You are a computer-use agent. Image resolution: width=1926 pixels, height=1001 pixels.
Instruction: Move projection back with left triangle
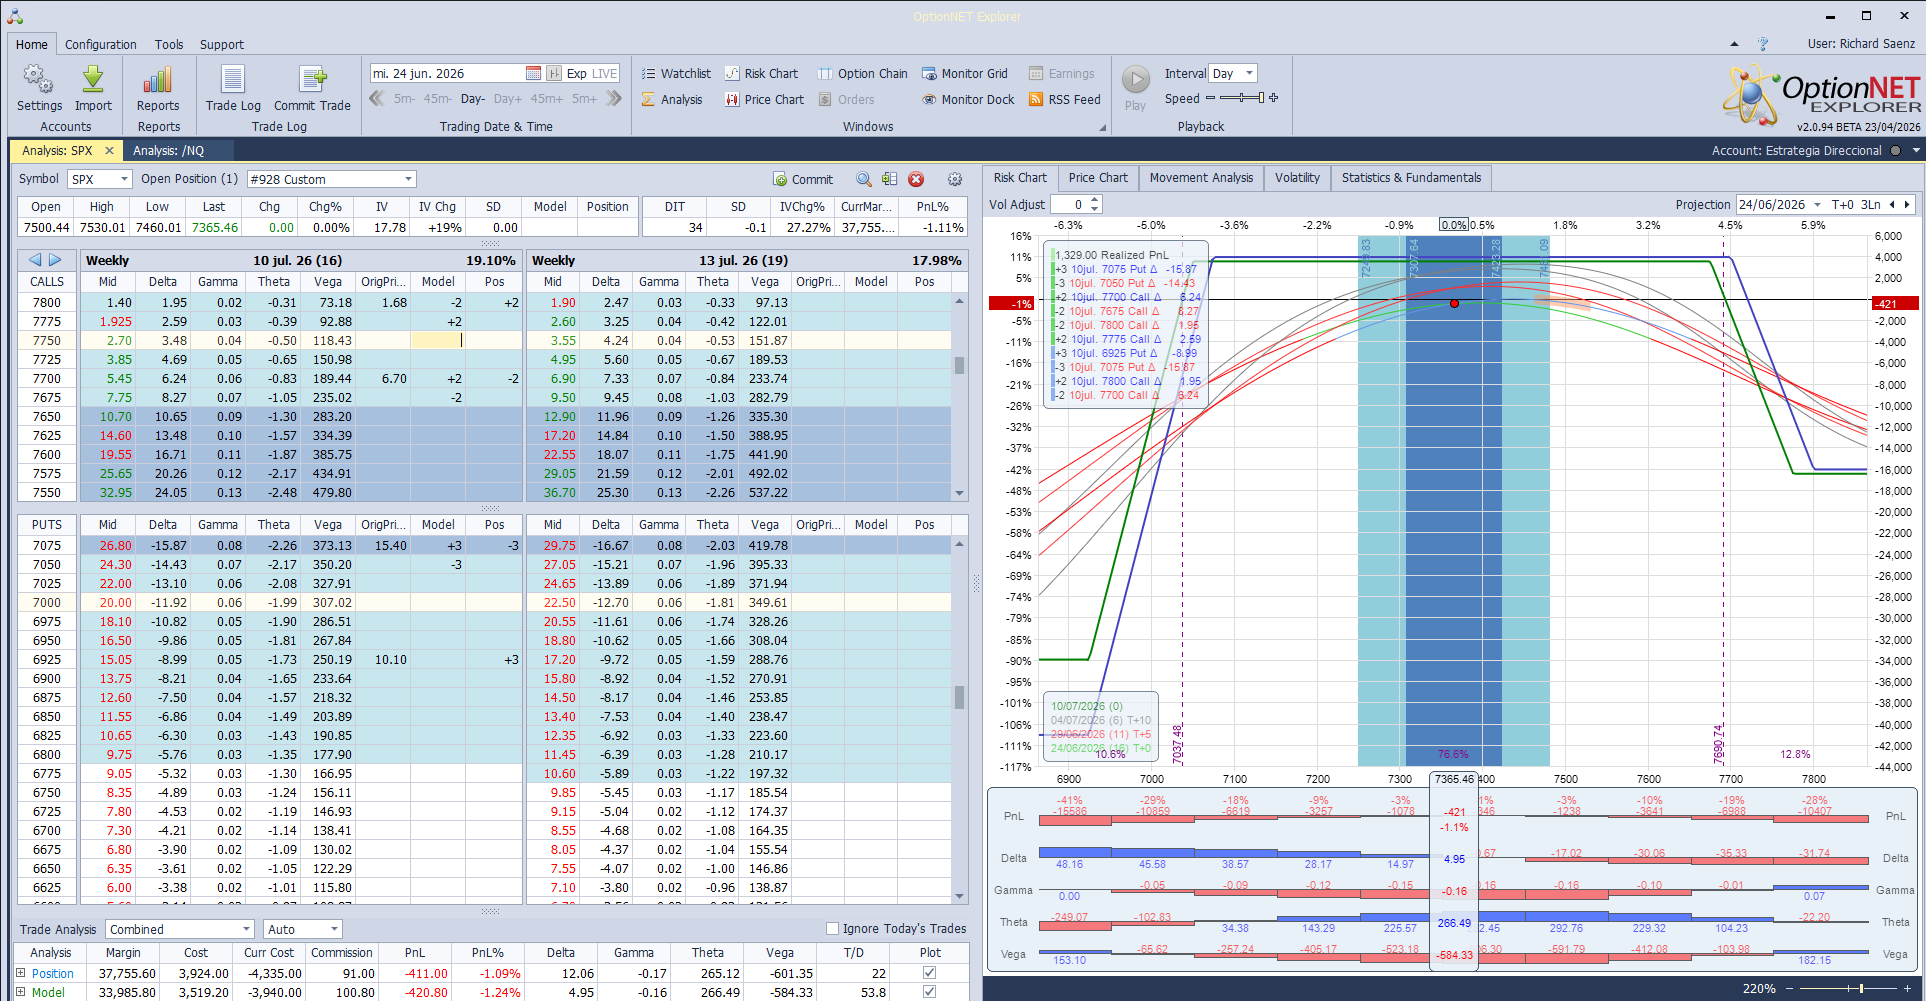pos(1892,204)
